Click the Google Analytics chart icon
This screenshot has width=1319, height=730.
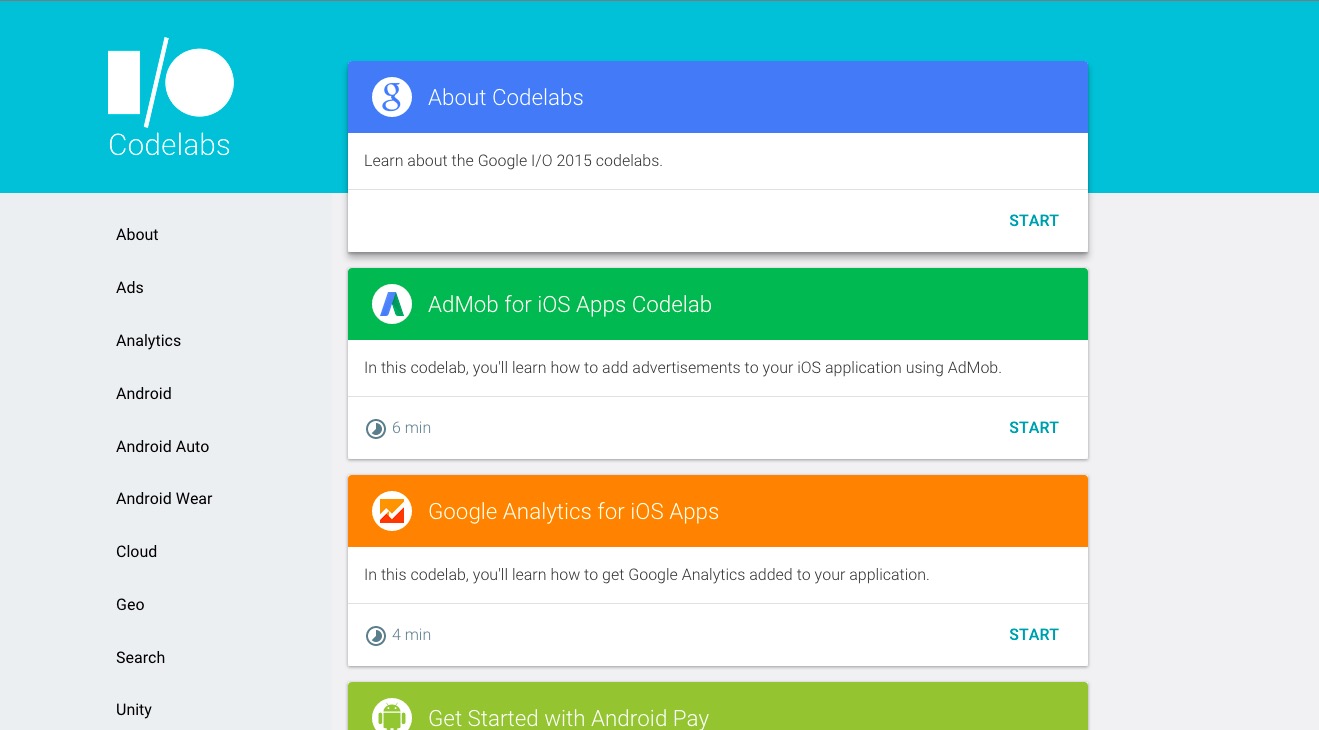[391, 511]
